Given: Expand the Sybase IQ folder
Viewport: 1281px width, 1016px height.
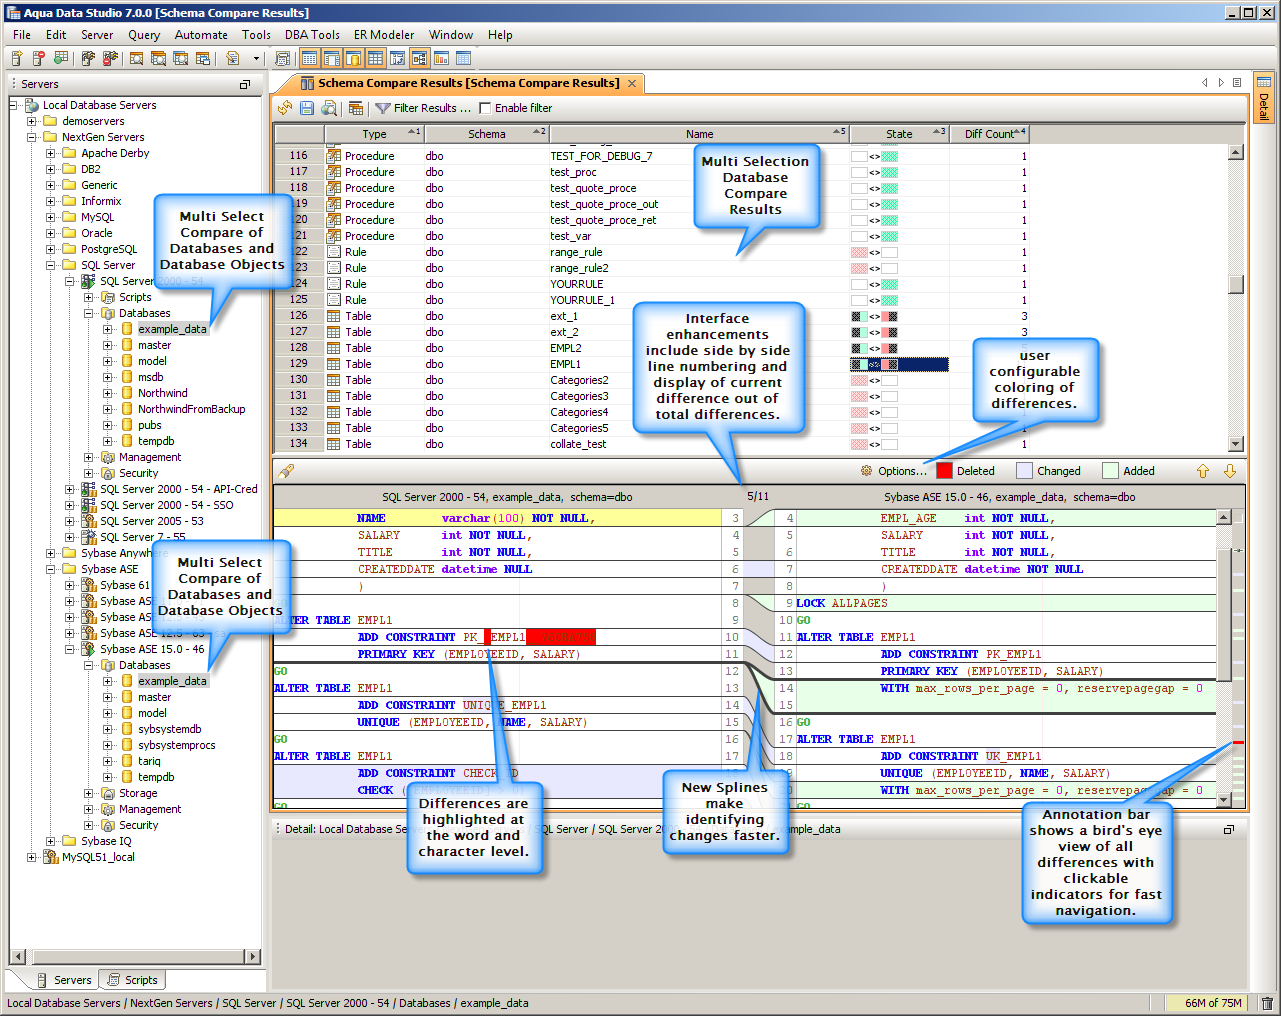Looking at the screenshot, I should [51, 841].
